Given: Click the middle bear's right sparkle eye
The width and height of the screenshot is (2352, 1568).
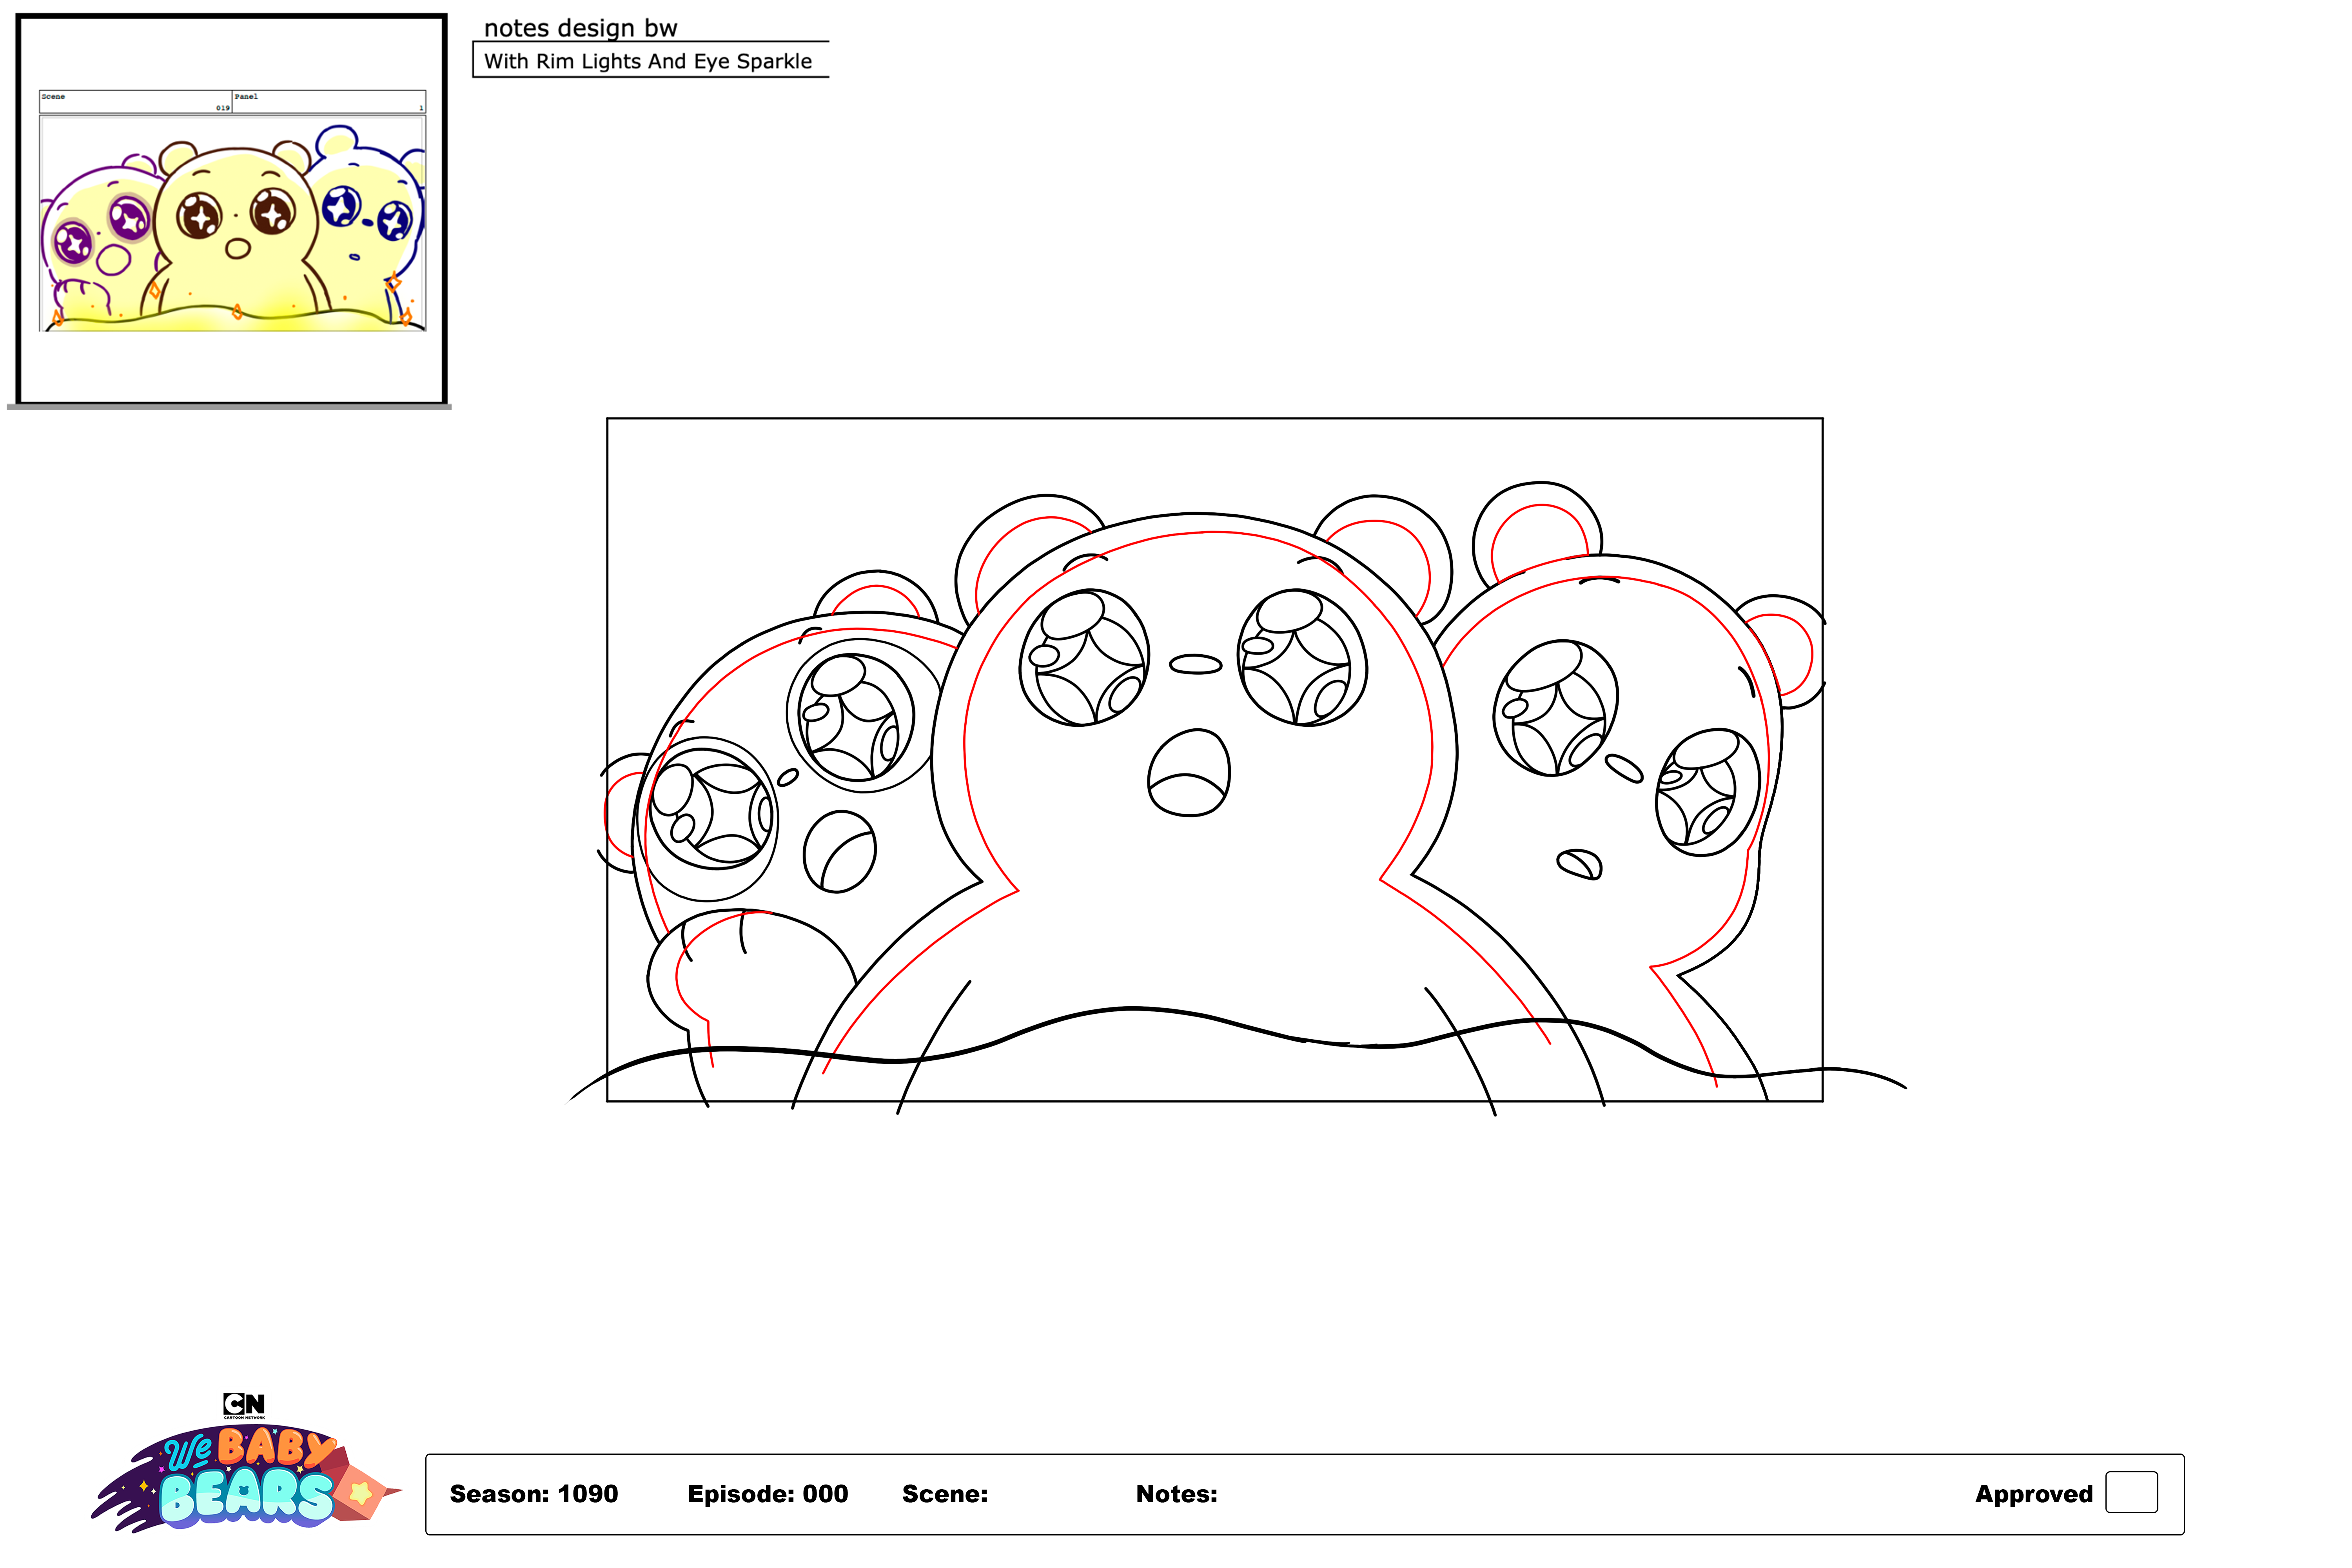Looking at the screenshot, I should 1301,657.
